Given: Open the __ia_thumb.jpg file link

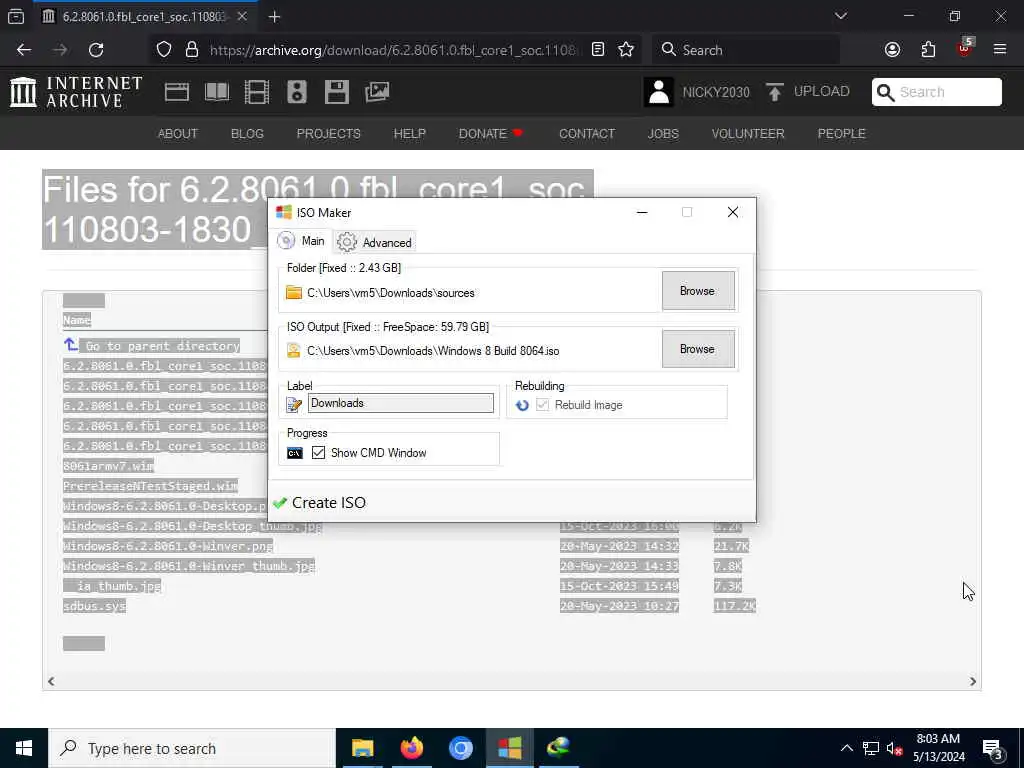Looking at the screenshot, I should point(112,586).
